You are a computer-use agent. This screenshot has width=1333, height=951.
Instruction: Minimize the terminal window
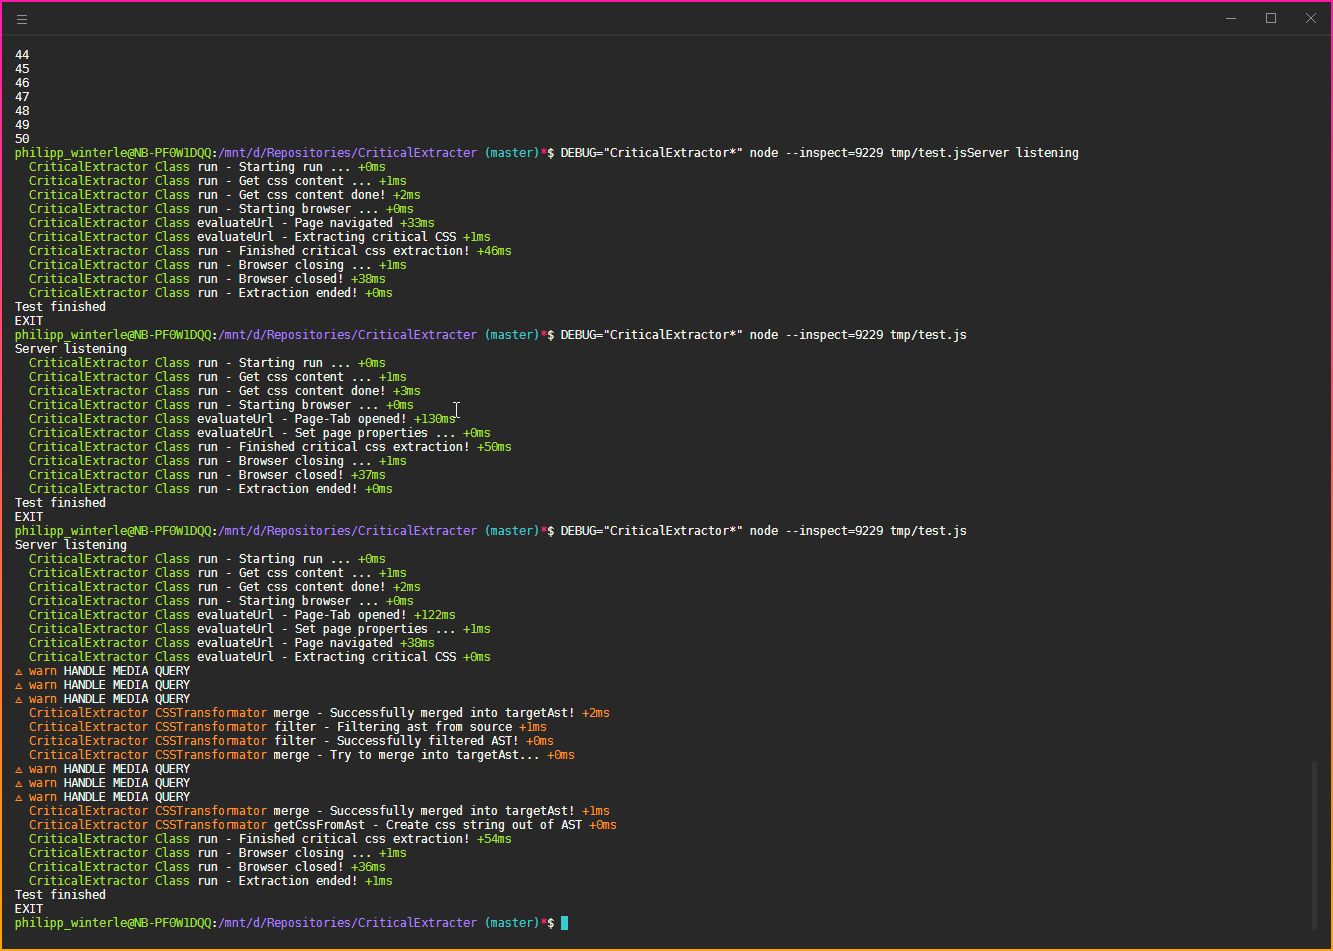pyautogui.click(x=1230, y=18)
